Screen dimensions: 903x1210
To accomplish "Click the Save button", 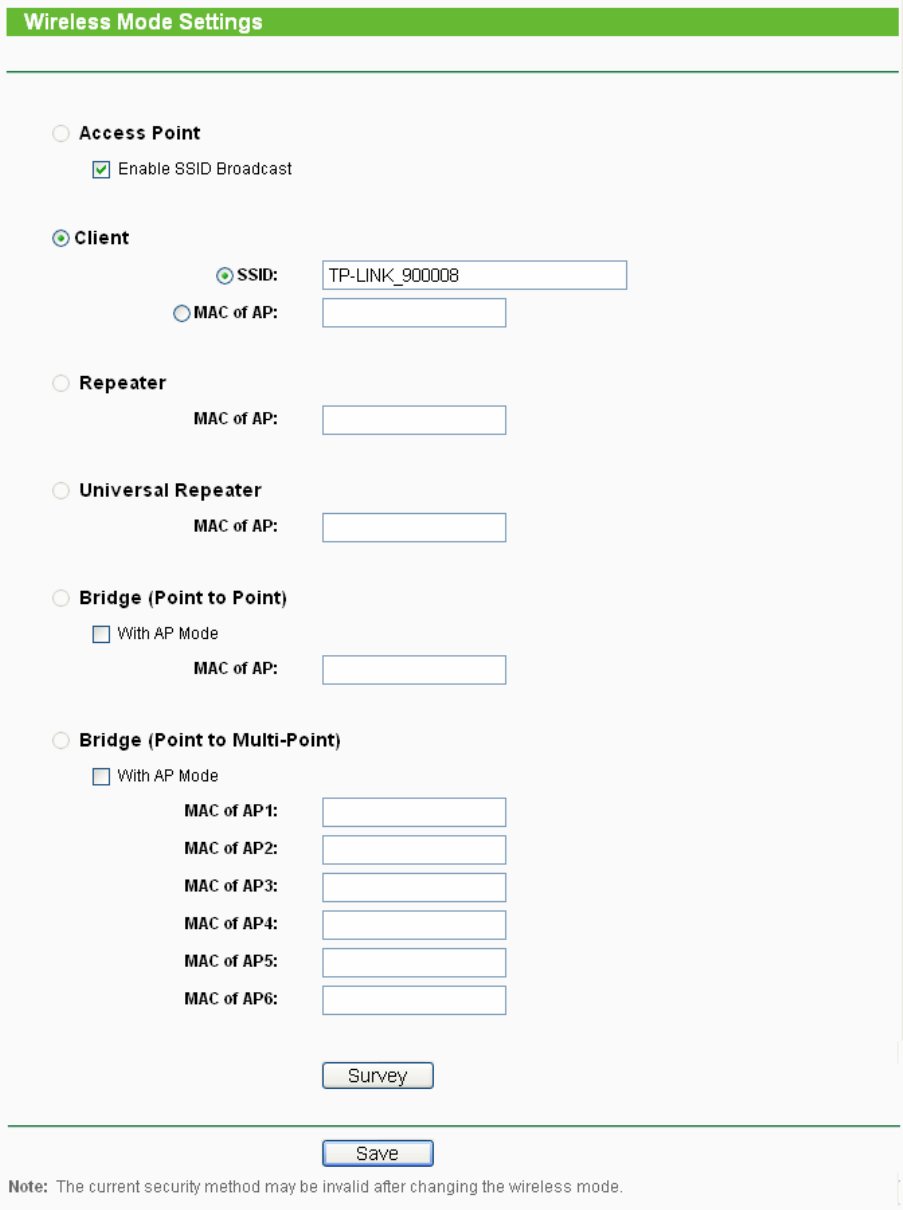I will pos(377,1154).
